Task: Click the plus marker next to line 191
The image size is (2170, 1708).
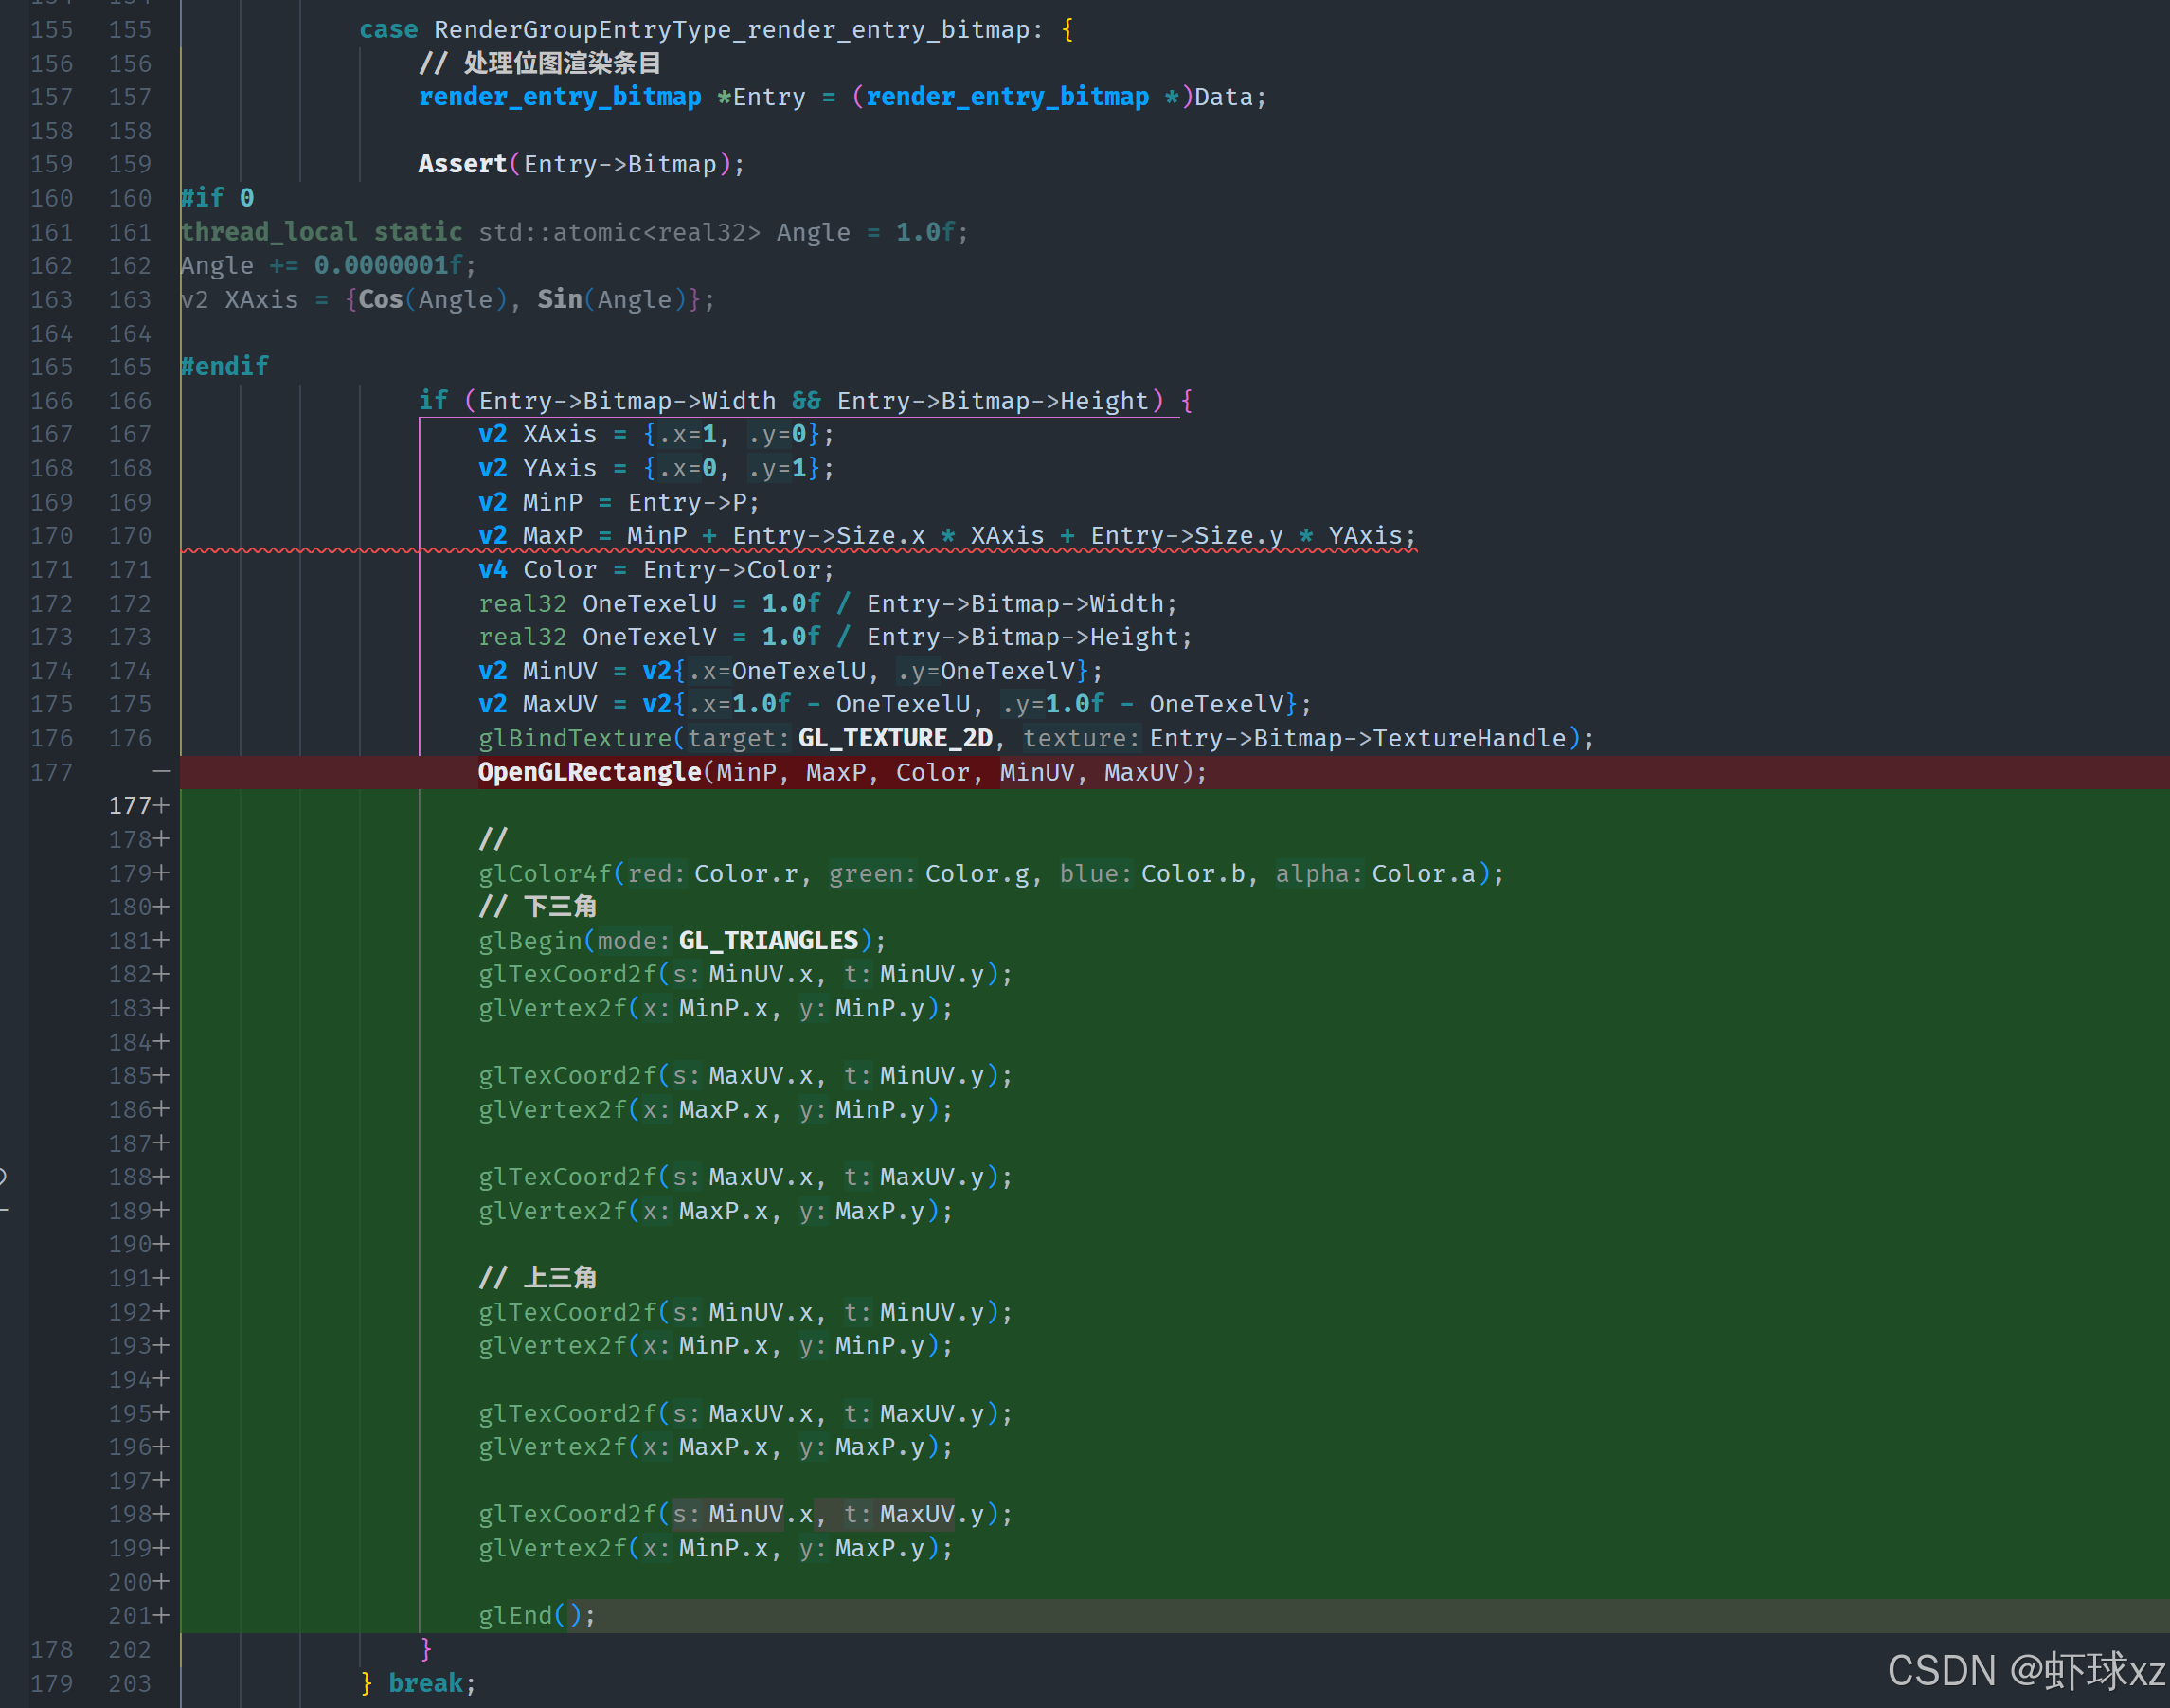Action: 161,1279
